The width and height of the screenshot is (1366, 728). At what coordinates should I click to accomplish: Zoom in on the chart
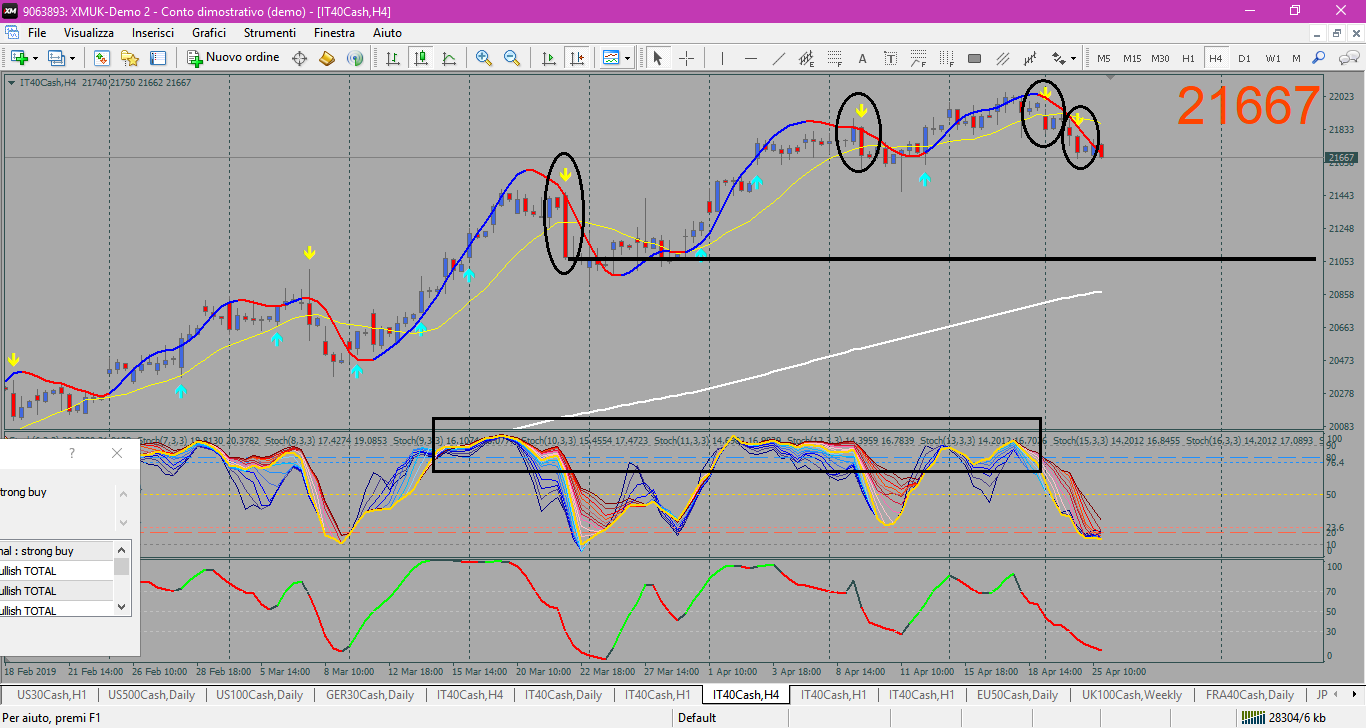click(484, 58)
